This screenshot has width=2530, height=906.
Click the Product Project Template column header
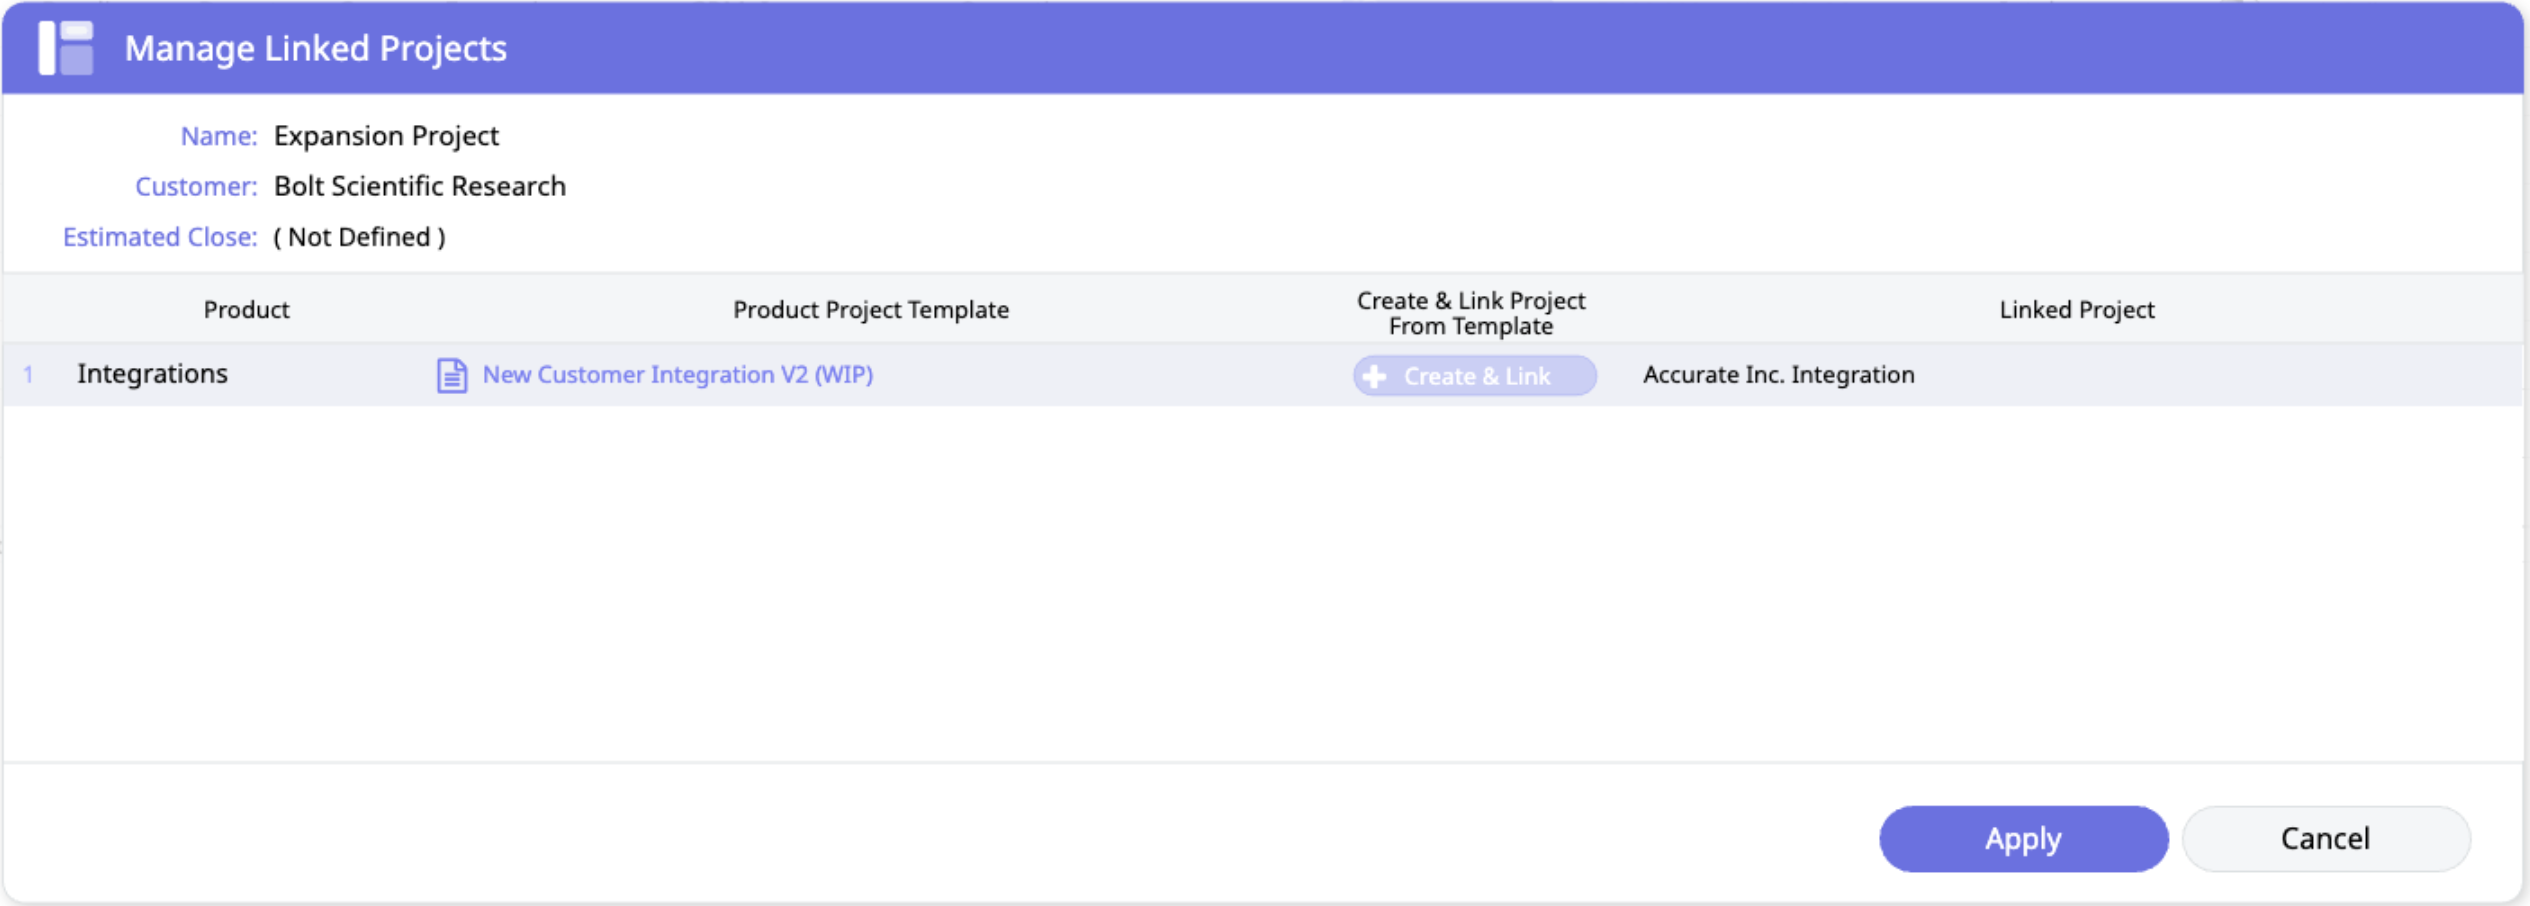point(870,310)
